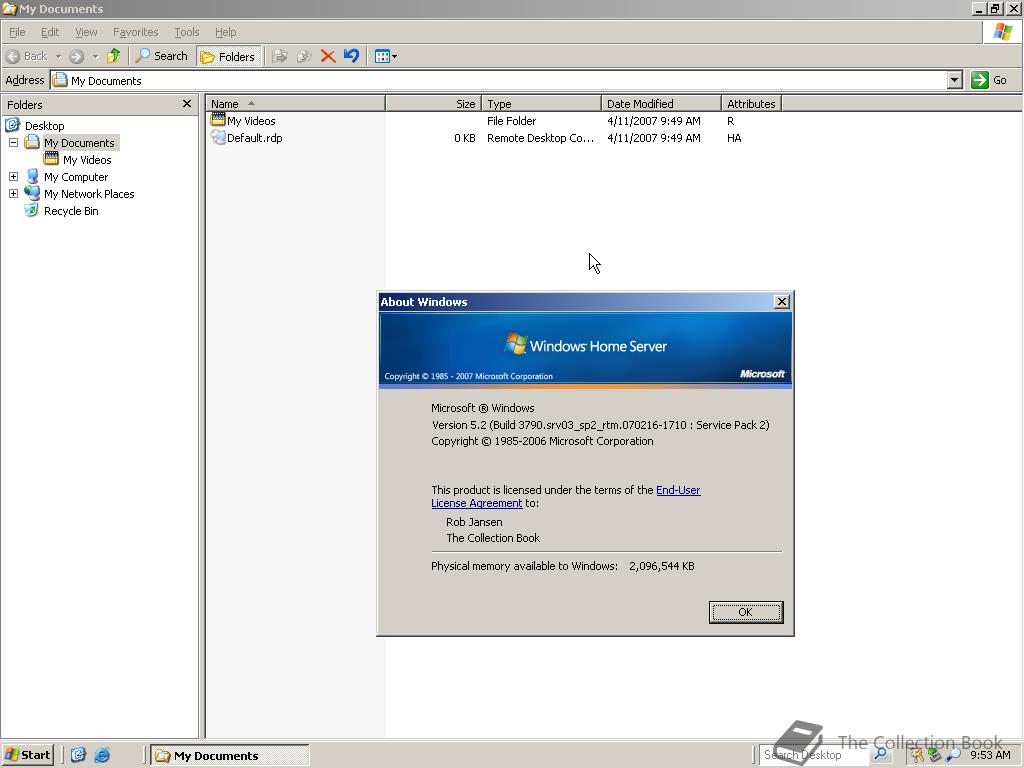
Task: Click the red Delete toolbar icon
Action: click(328, 56)
